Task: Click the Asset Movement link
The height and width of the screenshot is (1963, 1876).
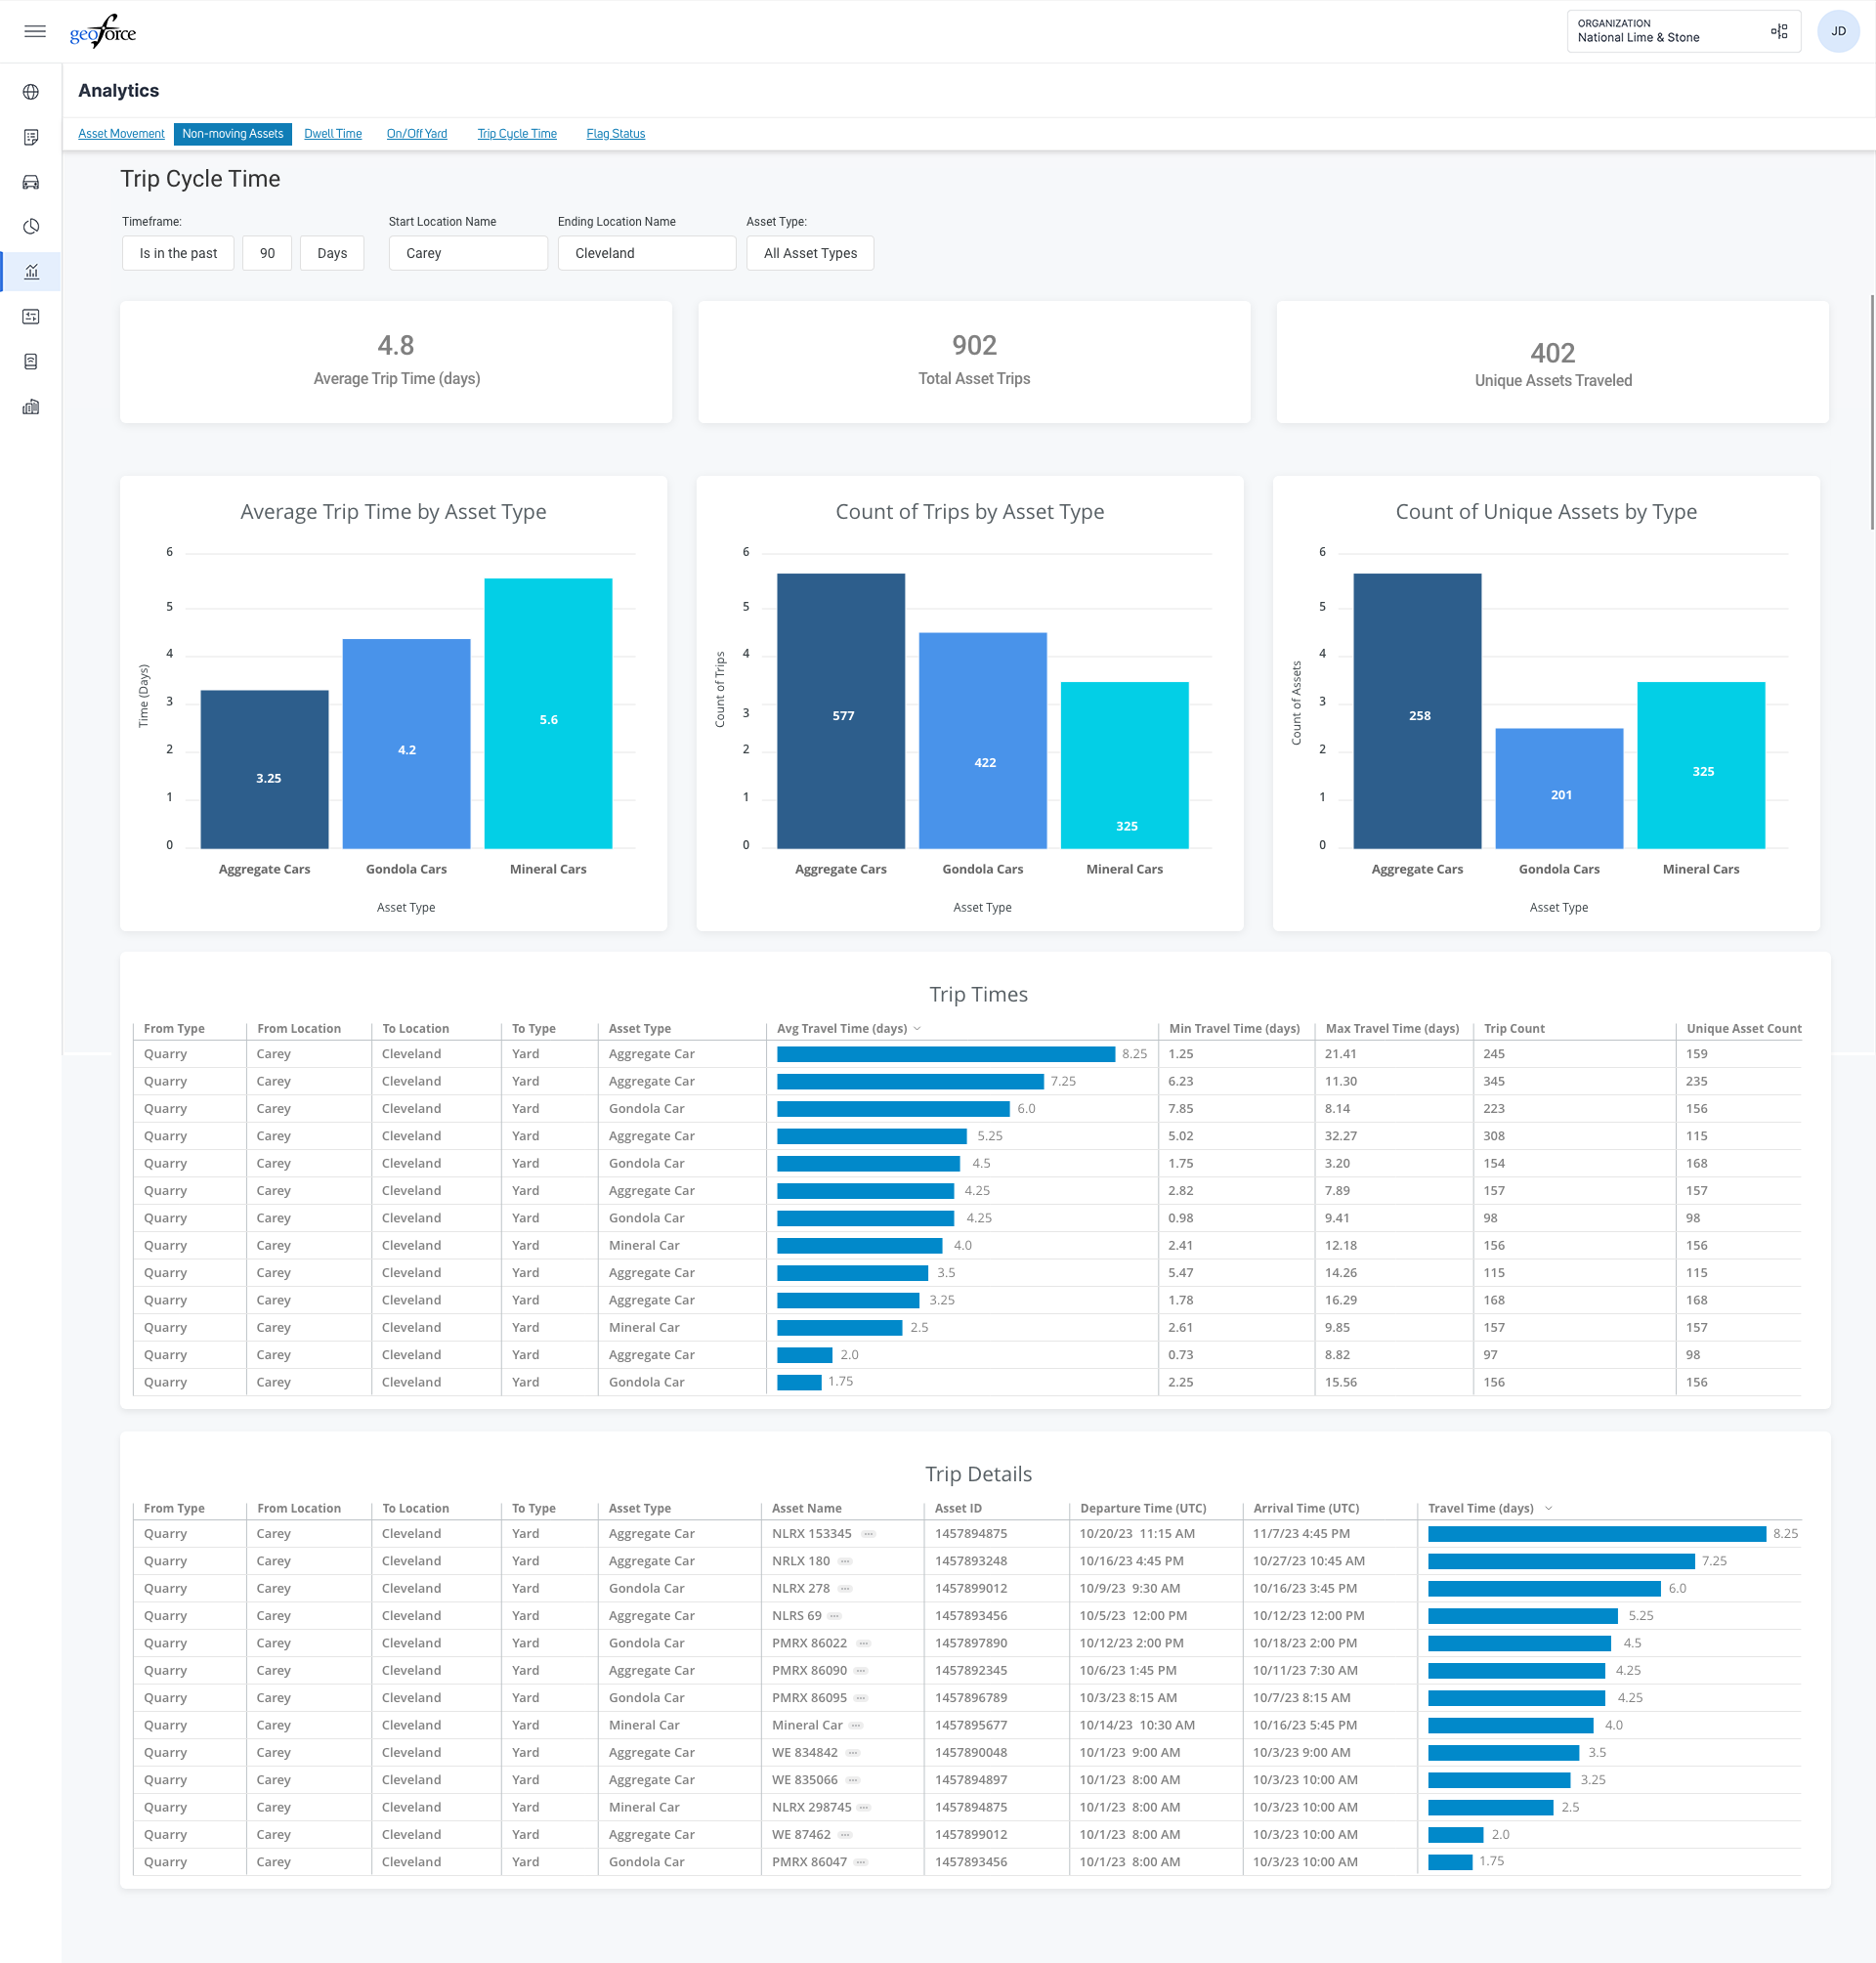Action: (x=121, y=134)
